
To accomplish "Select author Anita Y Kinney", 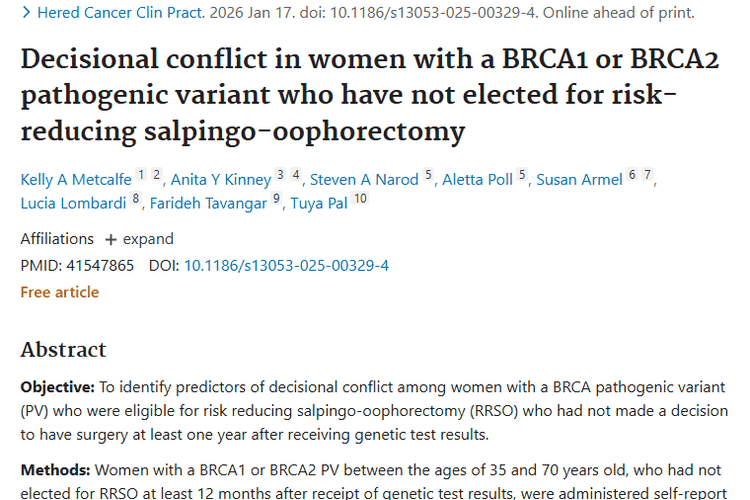I will point(221,180).
